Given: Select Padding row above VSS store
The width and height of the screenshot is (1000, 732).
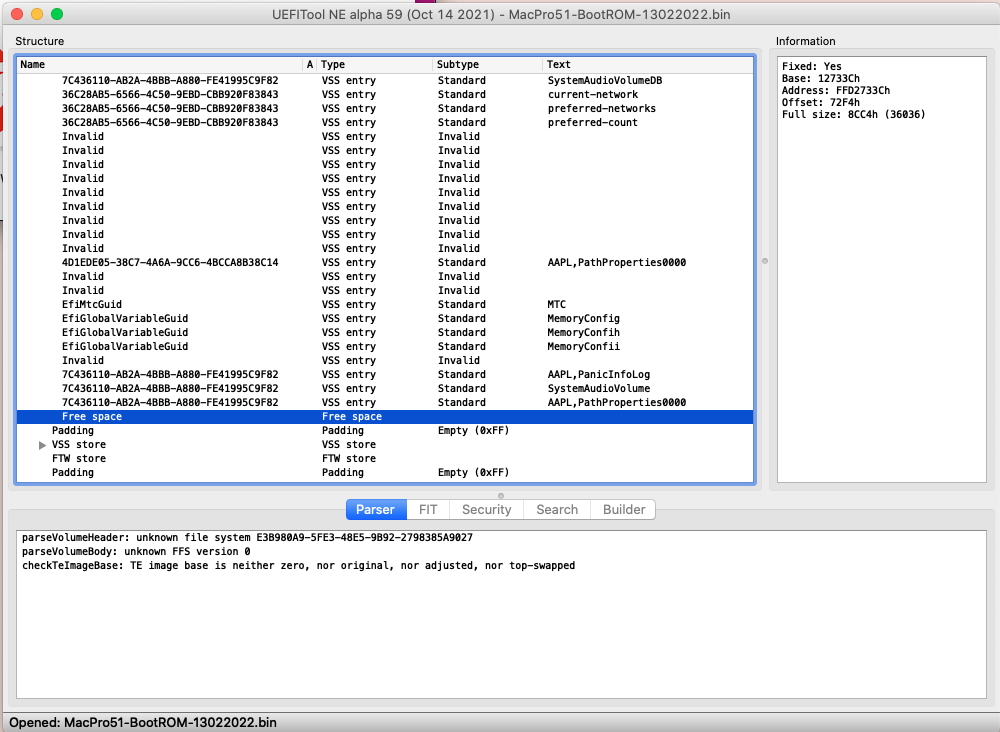Looking at the screenshot, I should 385,430.
